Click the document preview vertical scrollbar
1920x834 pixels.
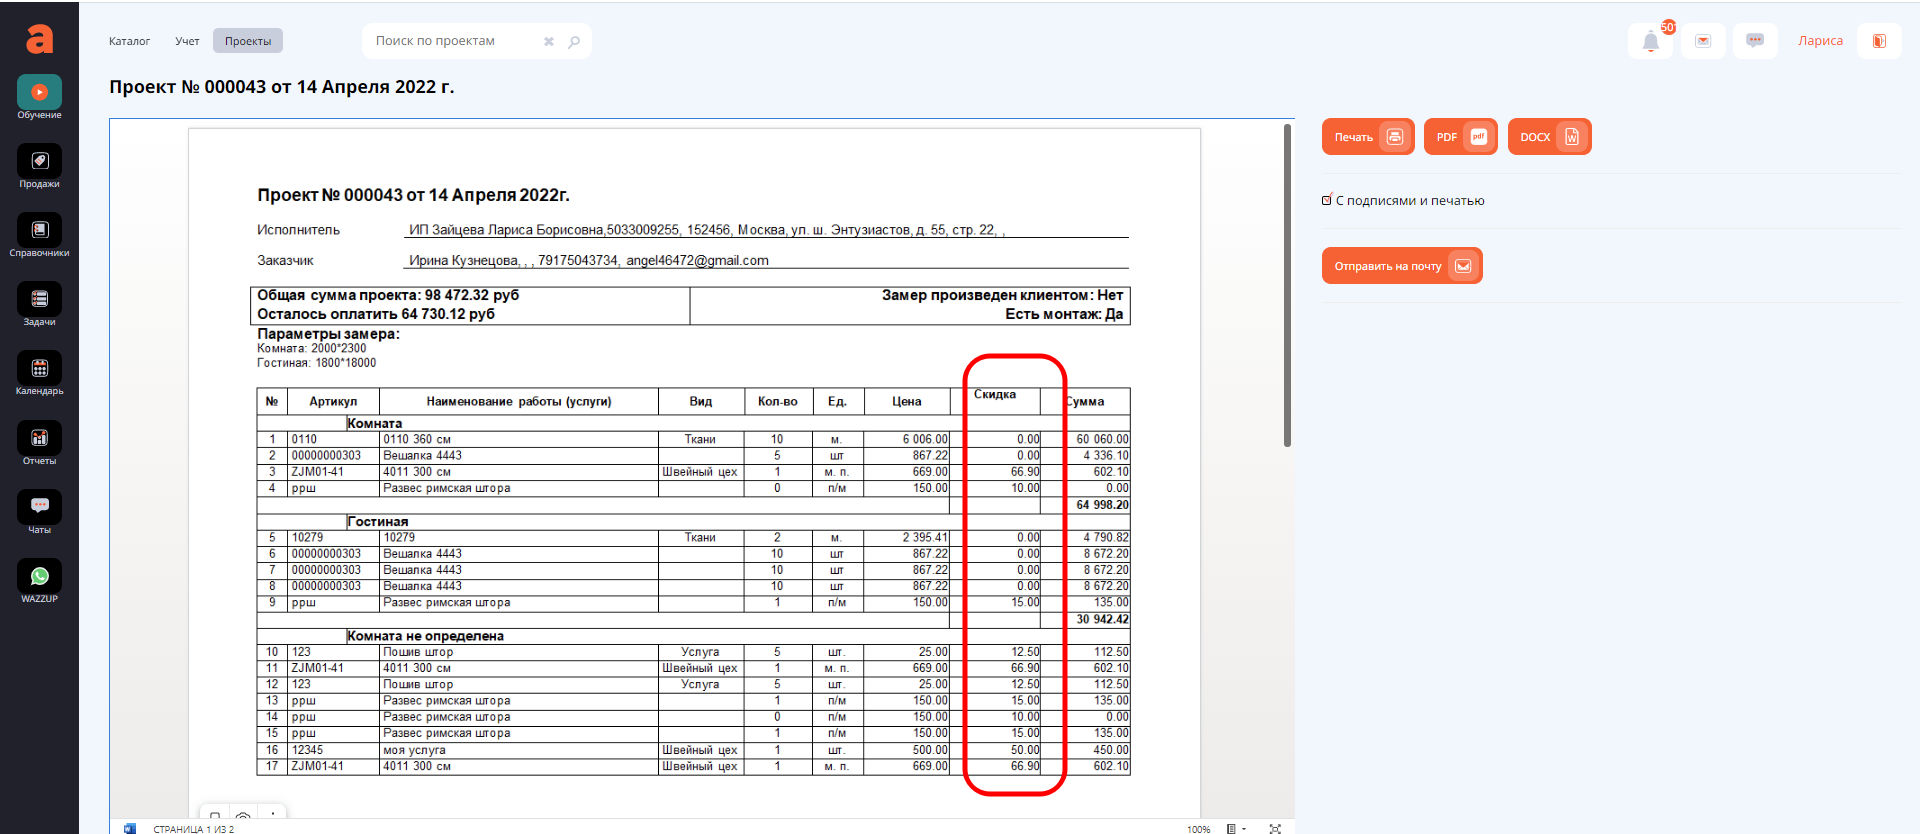pyautogui.click(x=1287, y=285)
